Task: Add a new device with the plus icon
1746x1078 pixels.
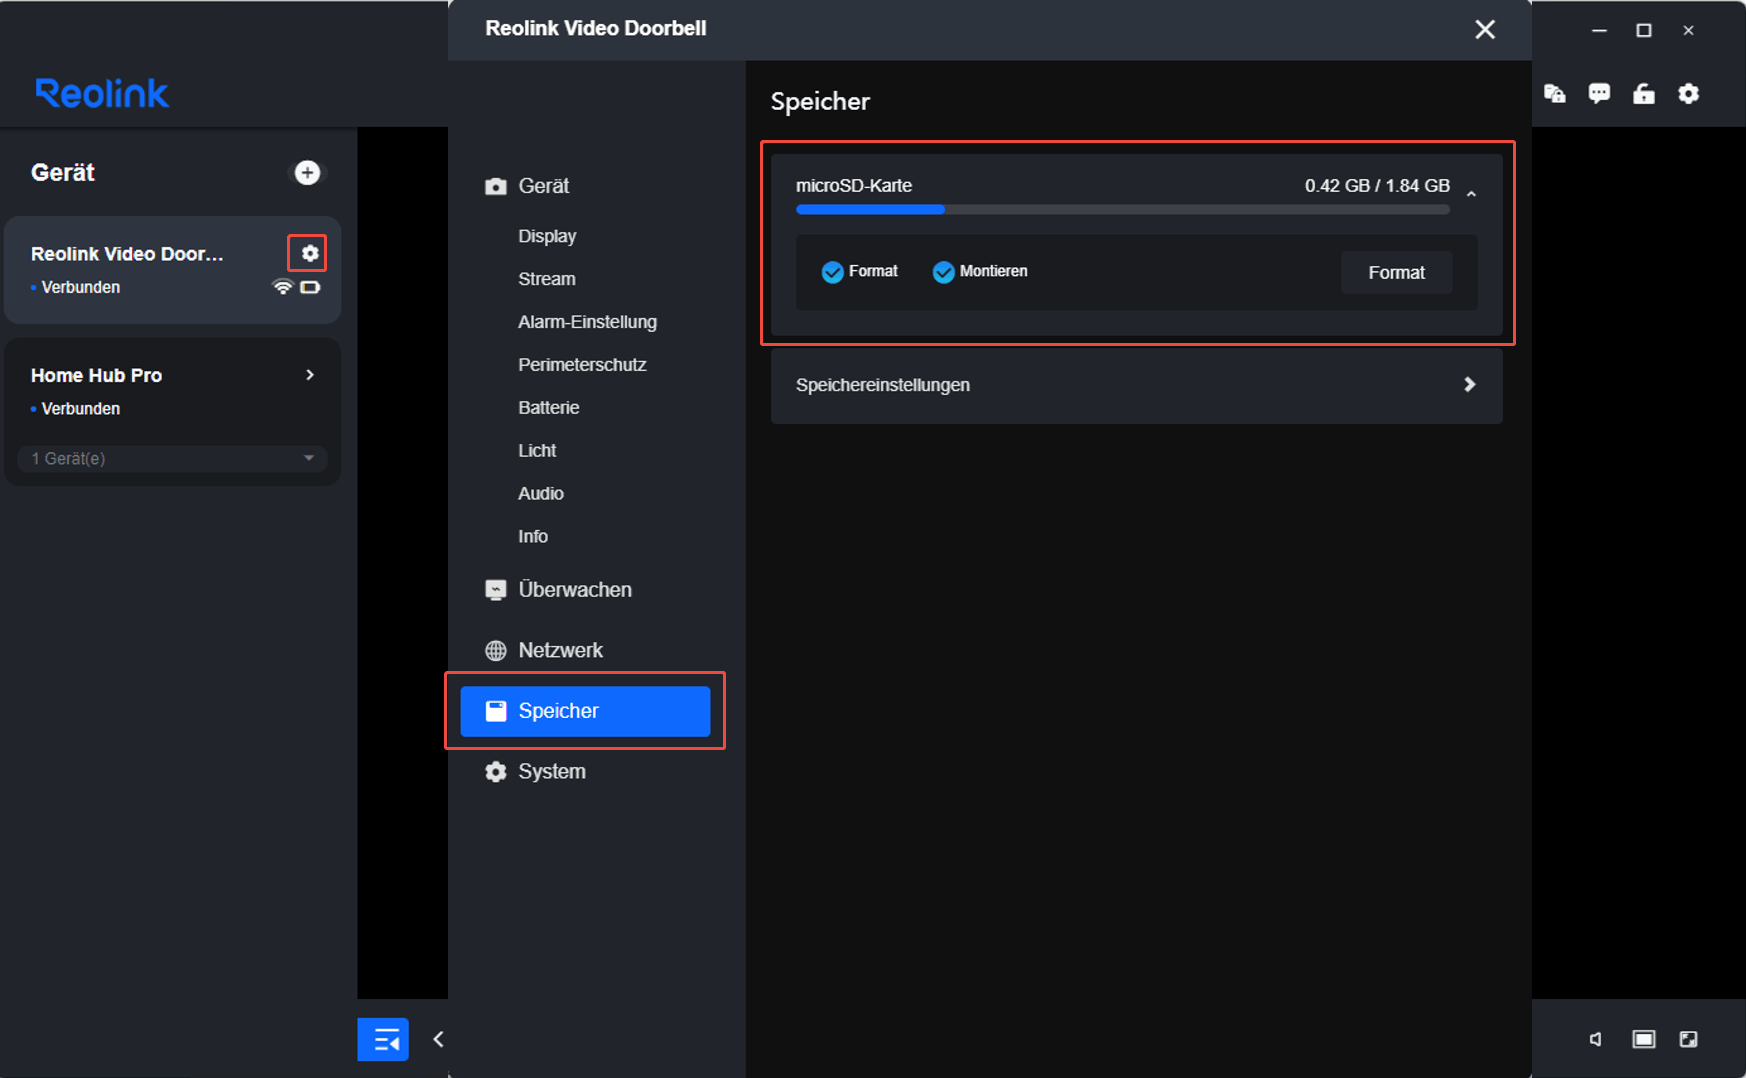Action: (x=307, y=173)
